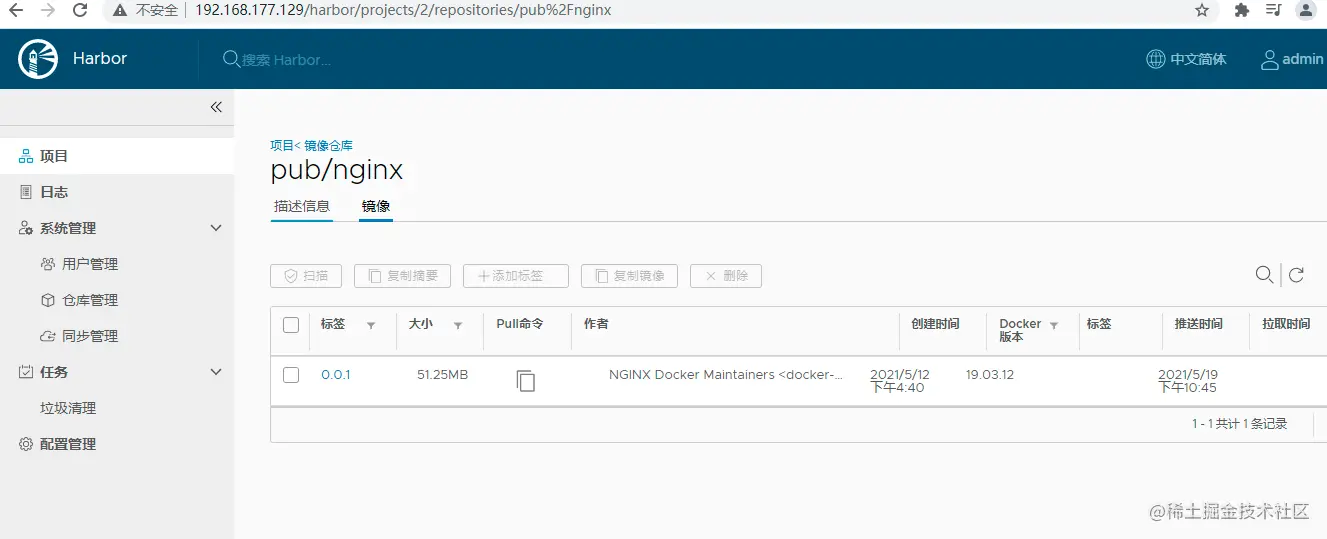Open filter for 大小 size column

(458, 326)
